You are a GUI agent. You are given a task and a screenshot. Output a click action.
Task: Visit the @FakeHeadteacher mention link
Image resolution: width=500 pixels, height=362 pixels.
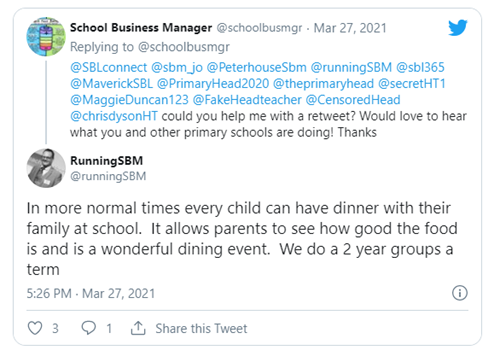[247, 100]
